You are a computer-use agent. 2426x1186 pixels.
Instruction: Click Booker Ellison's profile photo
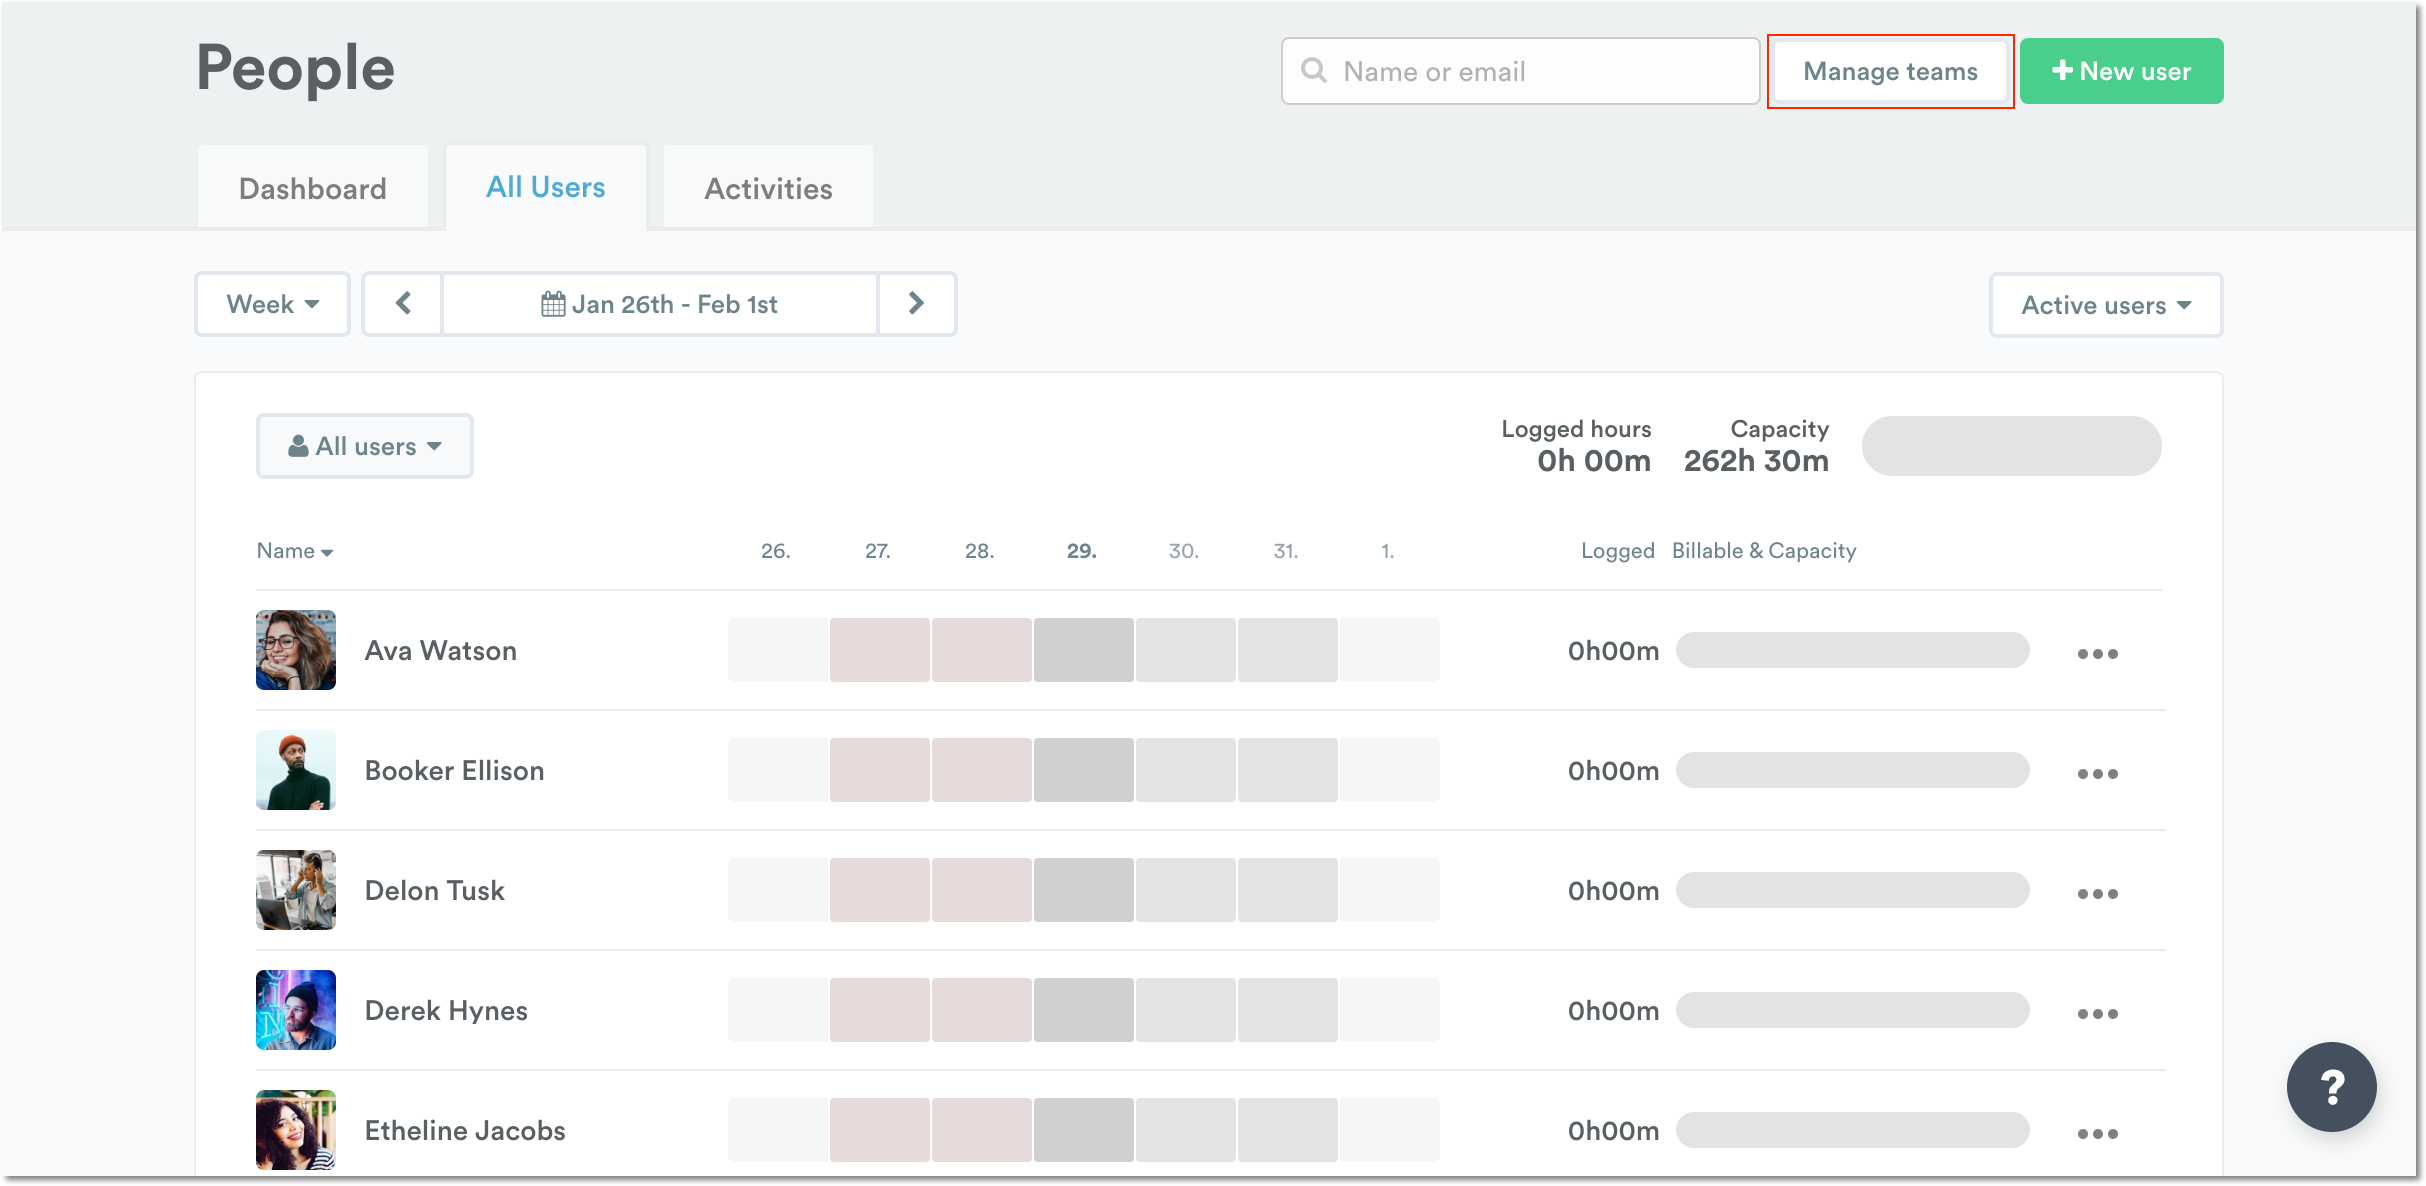click(295, 770)
